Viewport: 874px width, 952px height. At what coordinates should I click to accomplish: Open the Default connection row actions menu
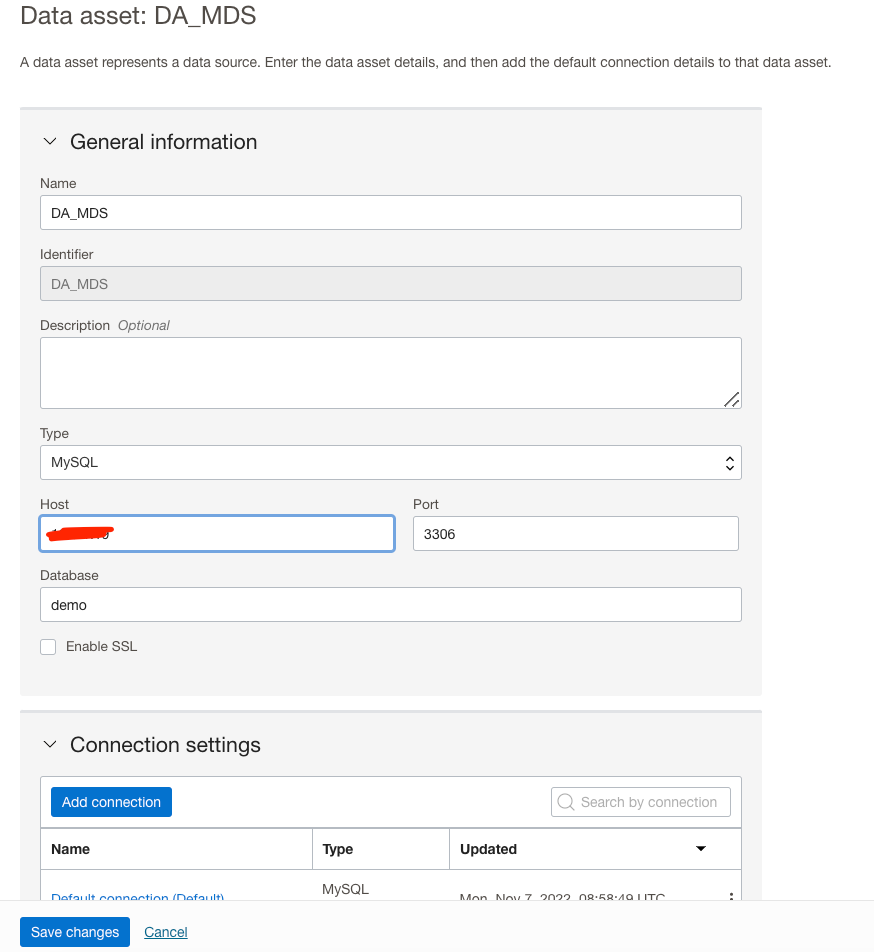731,896
